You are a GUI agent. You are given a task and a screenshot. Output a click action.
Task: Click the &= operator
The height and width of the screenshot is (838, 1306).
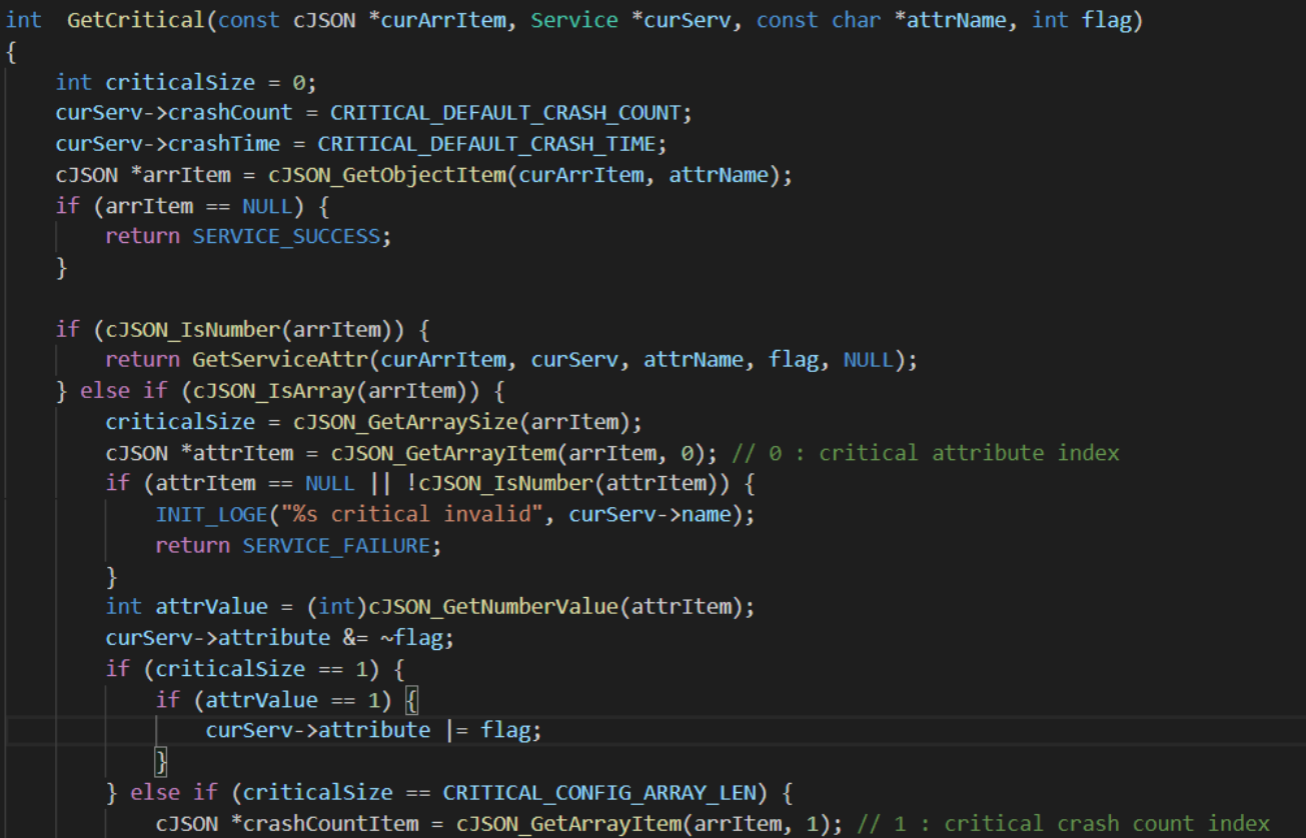click(356, 638)
